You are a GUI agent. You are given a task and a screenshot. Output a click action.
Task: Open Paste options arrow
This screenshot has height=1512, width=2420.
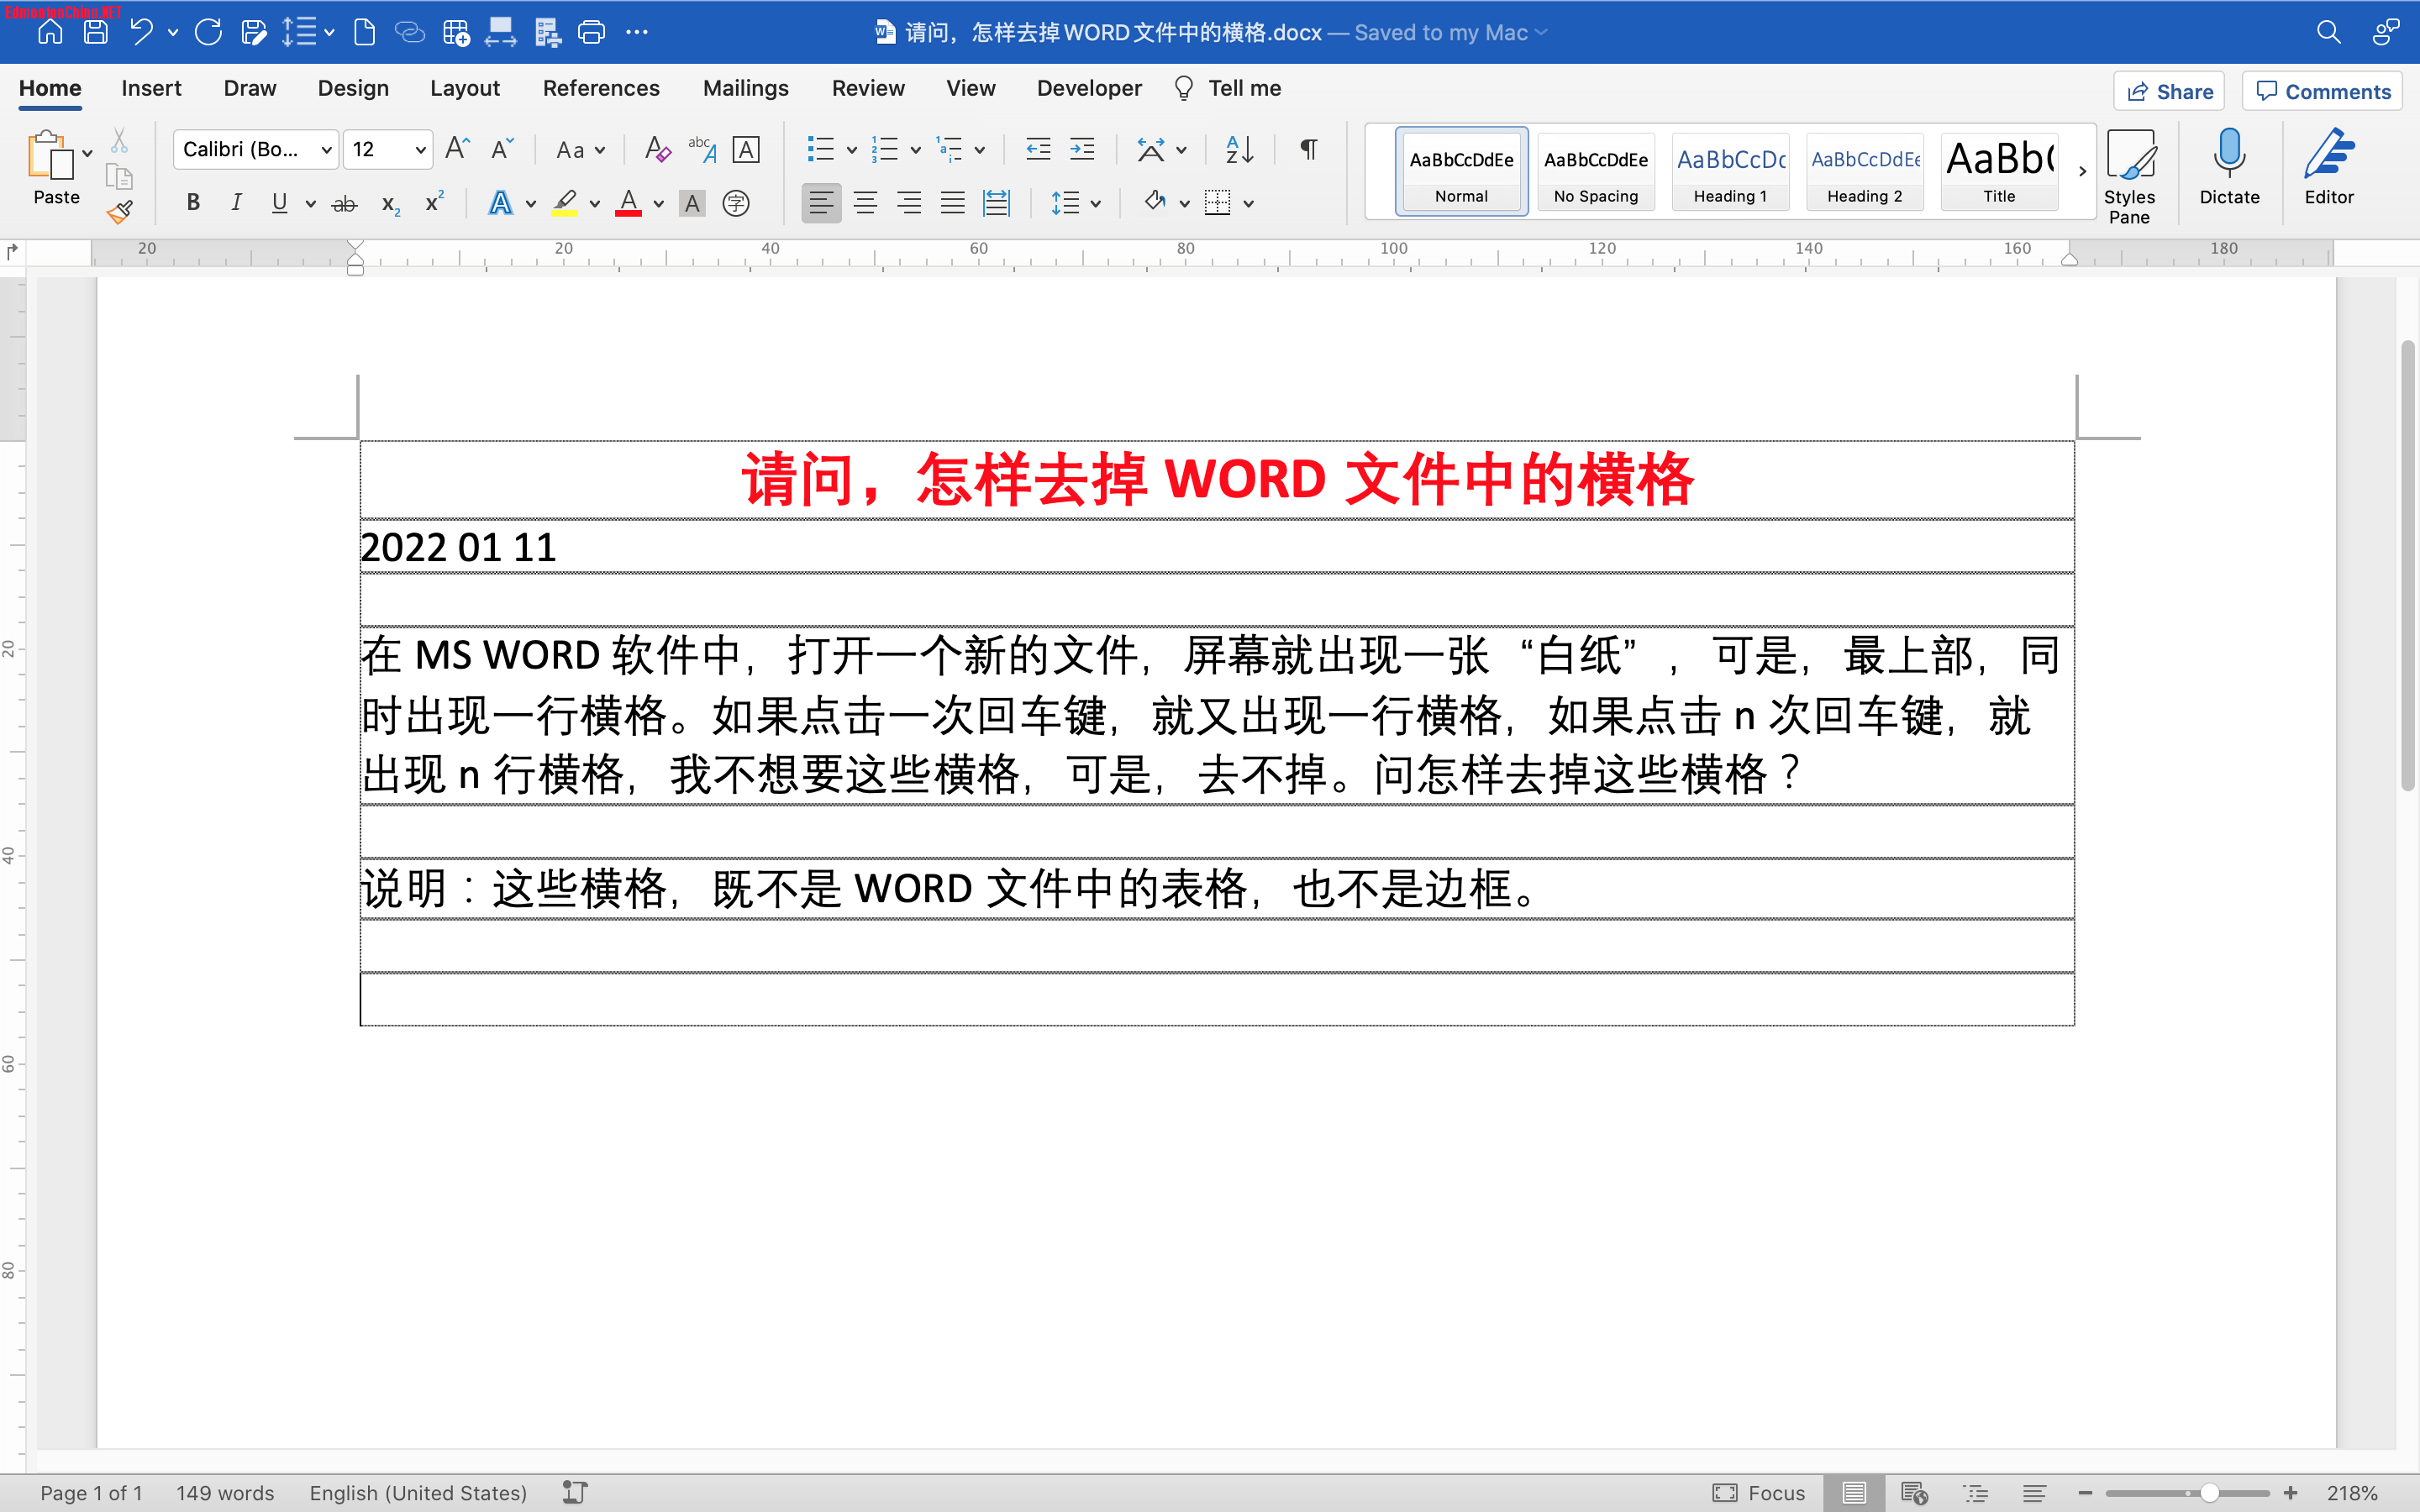point(88,153)
